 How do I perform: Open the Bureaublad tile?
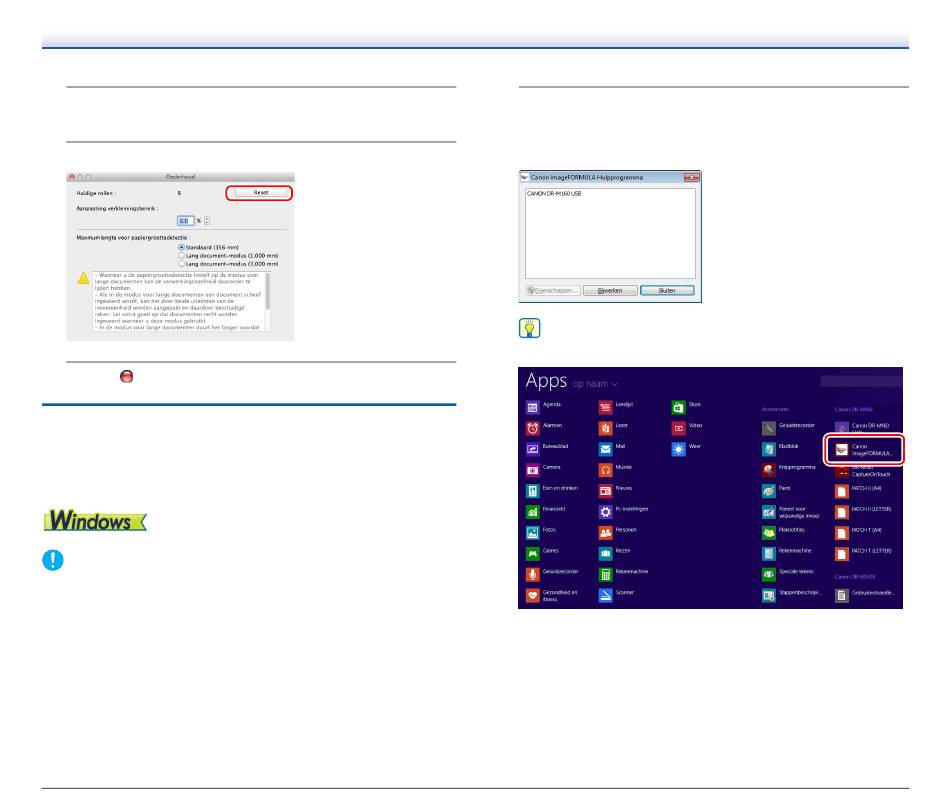pyautogui.click(x=547, y=448)
